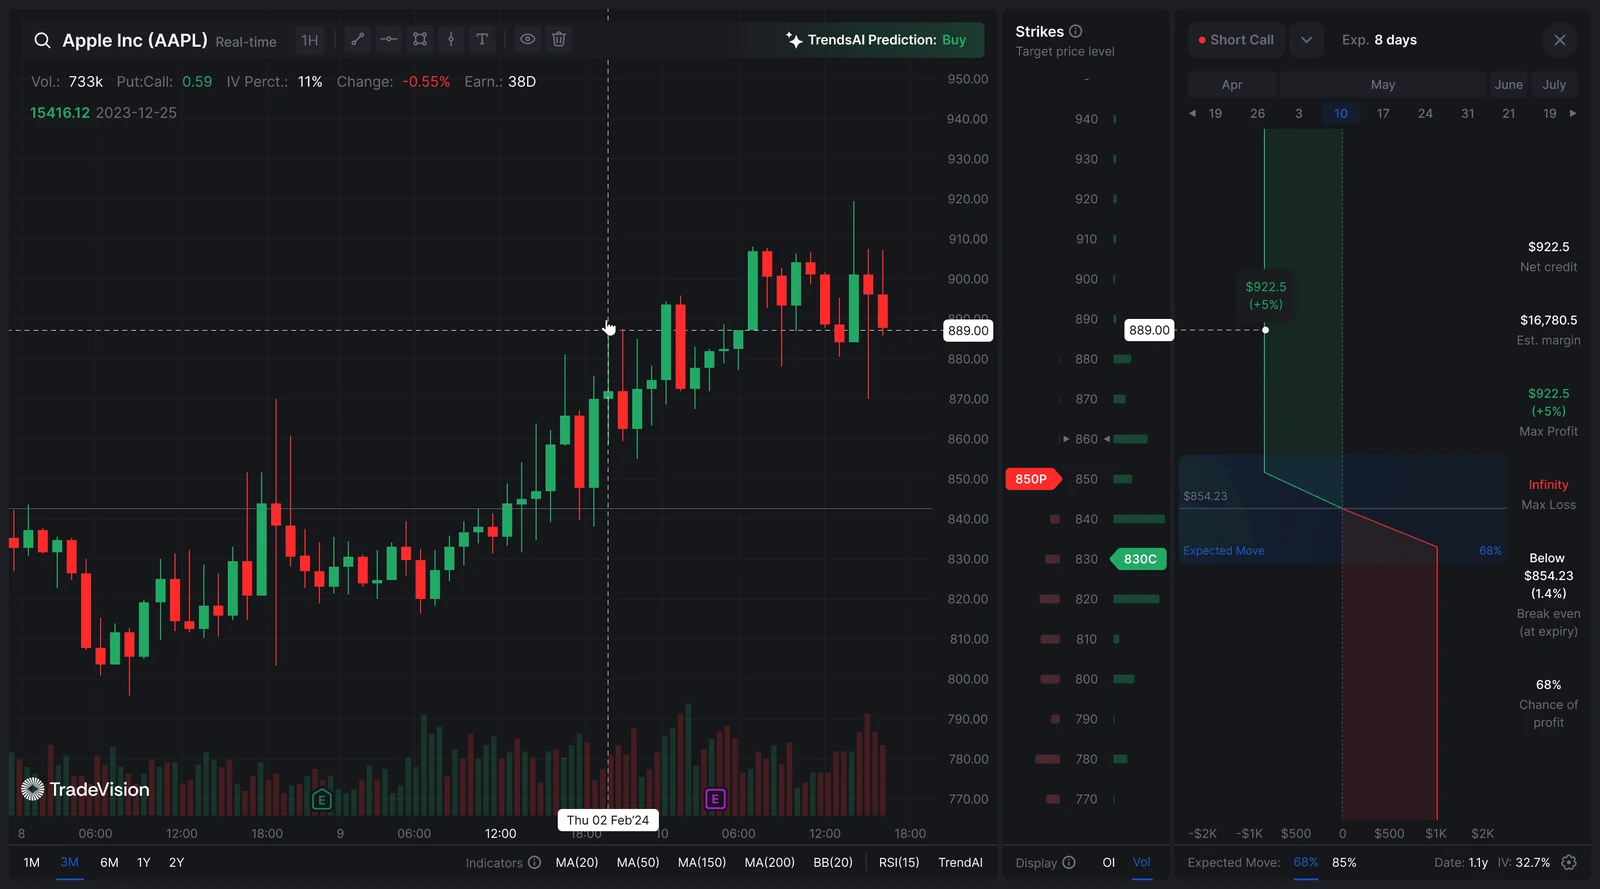The image size is (1600, 889).
Task: Switch strikes display to OI
Action: point(1109,862)
